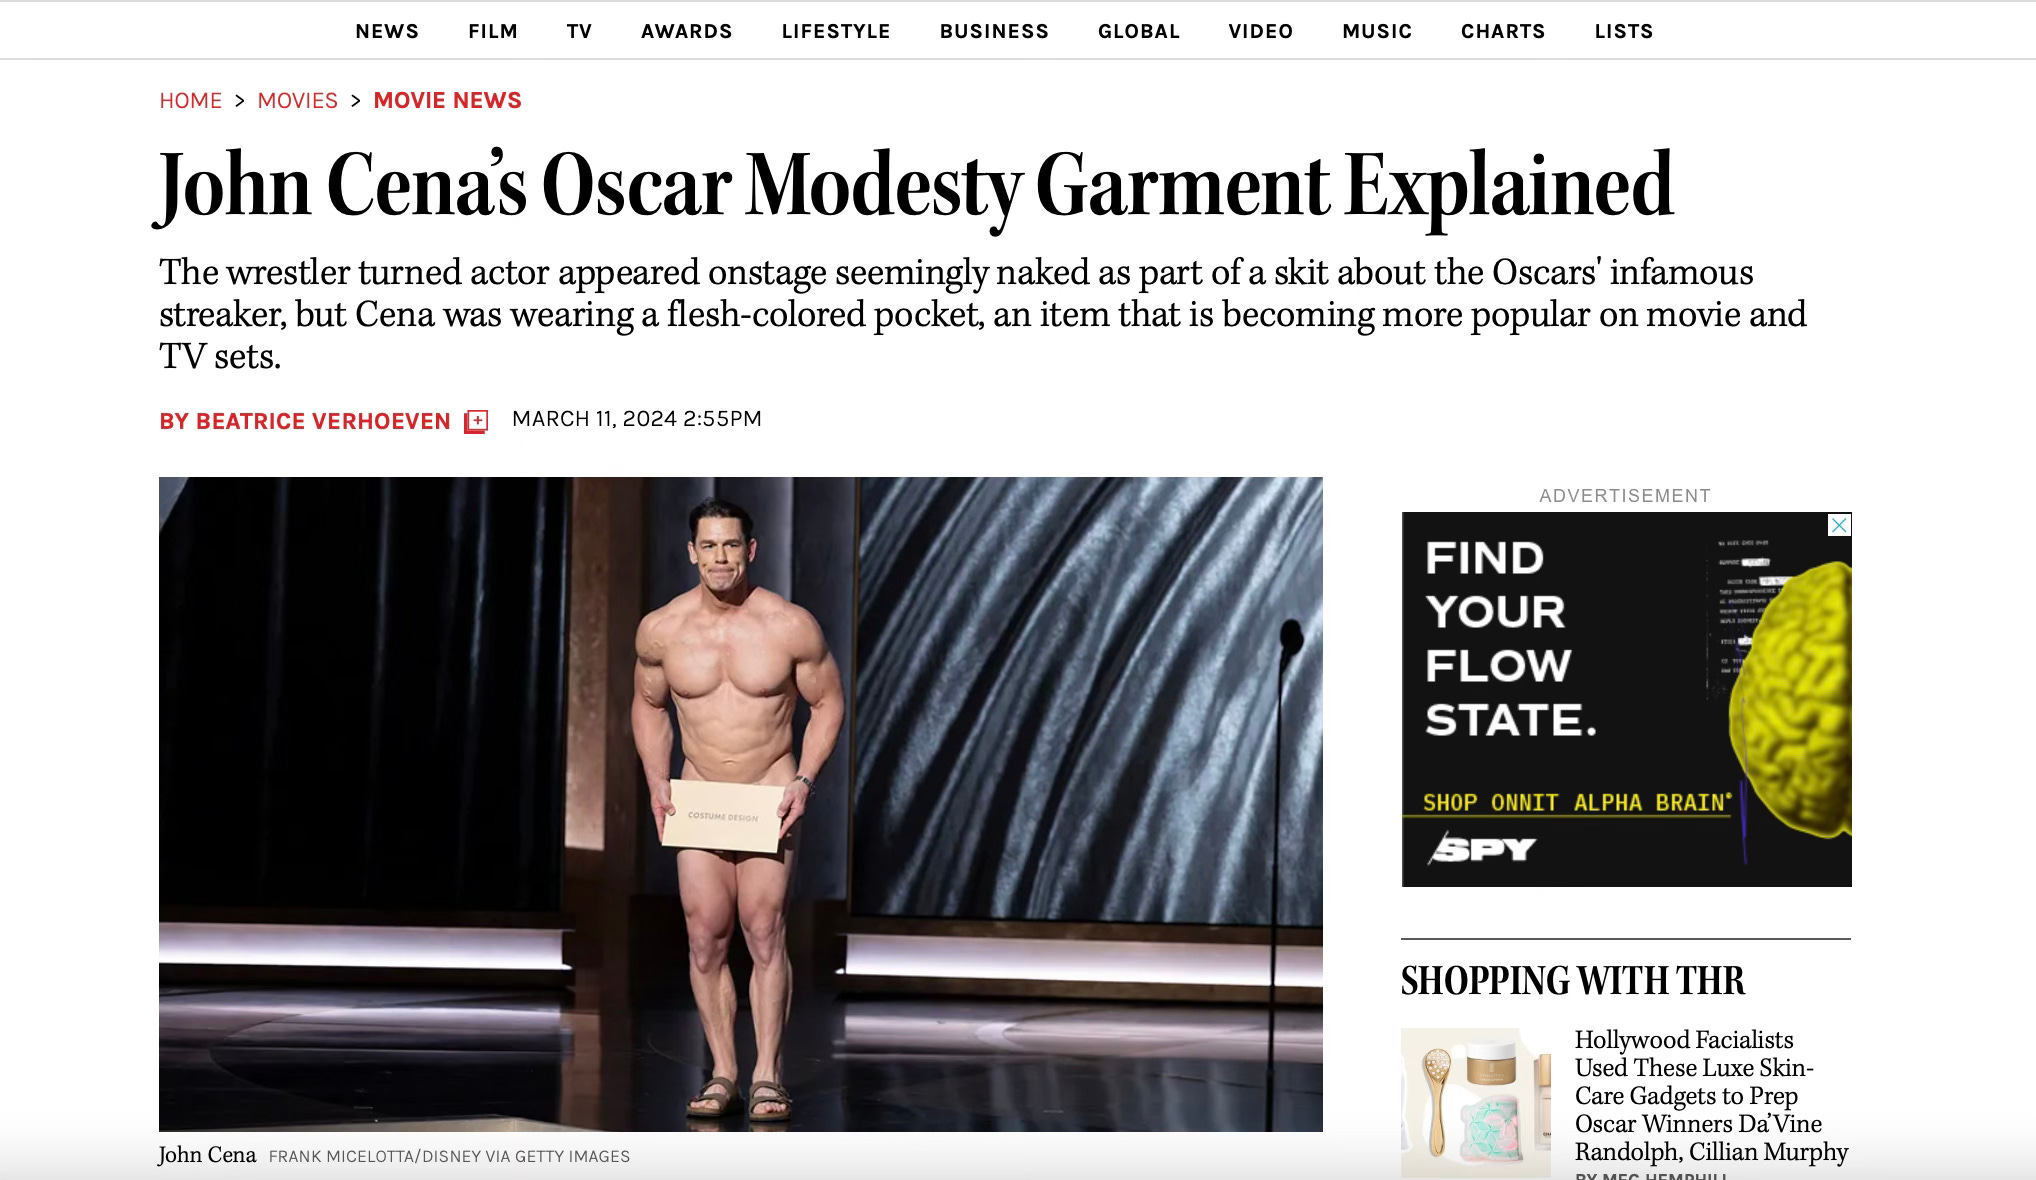Open the CHARTS page
The image size is (2036, 1180).
(x=1503, y=31)
